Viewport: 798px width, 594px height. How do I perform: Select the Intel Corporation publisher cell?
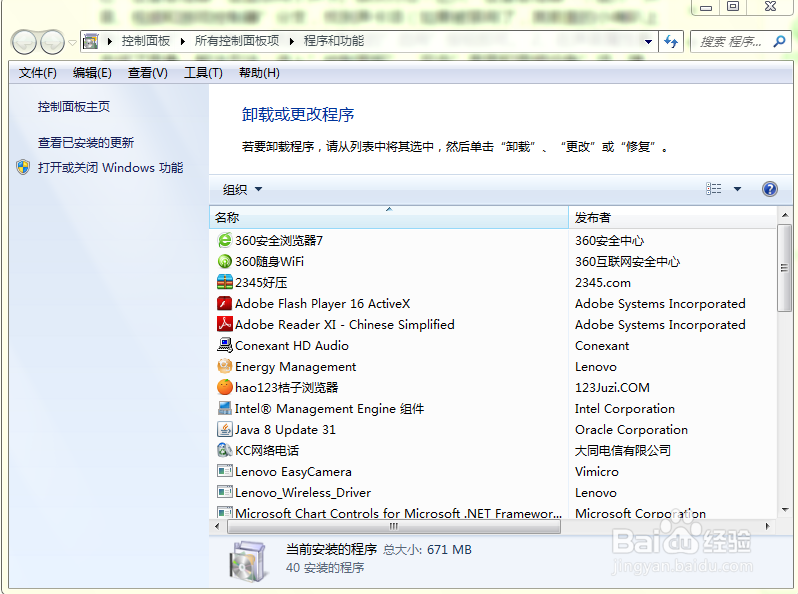point(624,409)
